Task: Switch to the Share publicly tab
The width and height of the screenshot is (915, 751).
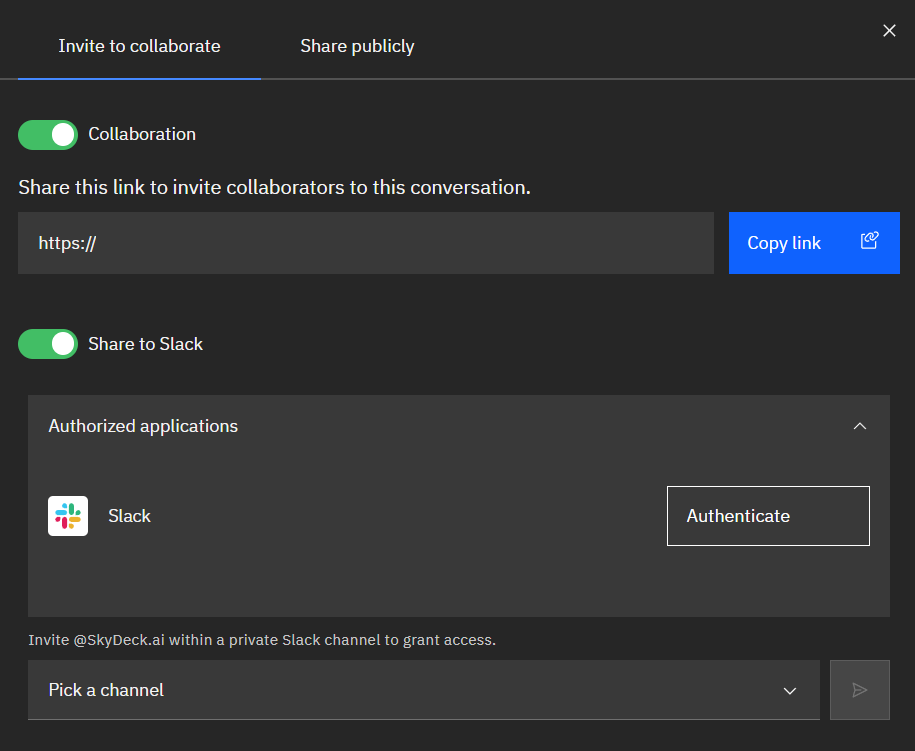Action: tap(357, 46)
